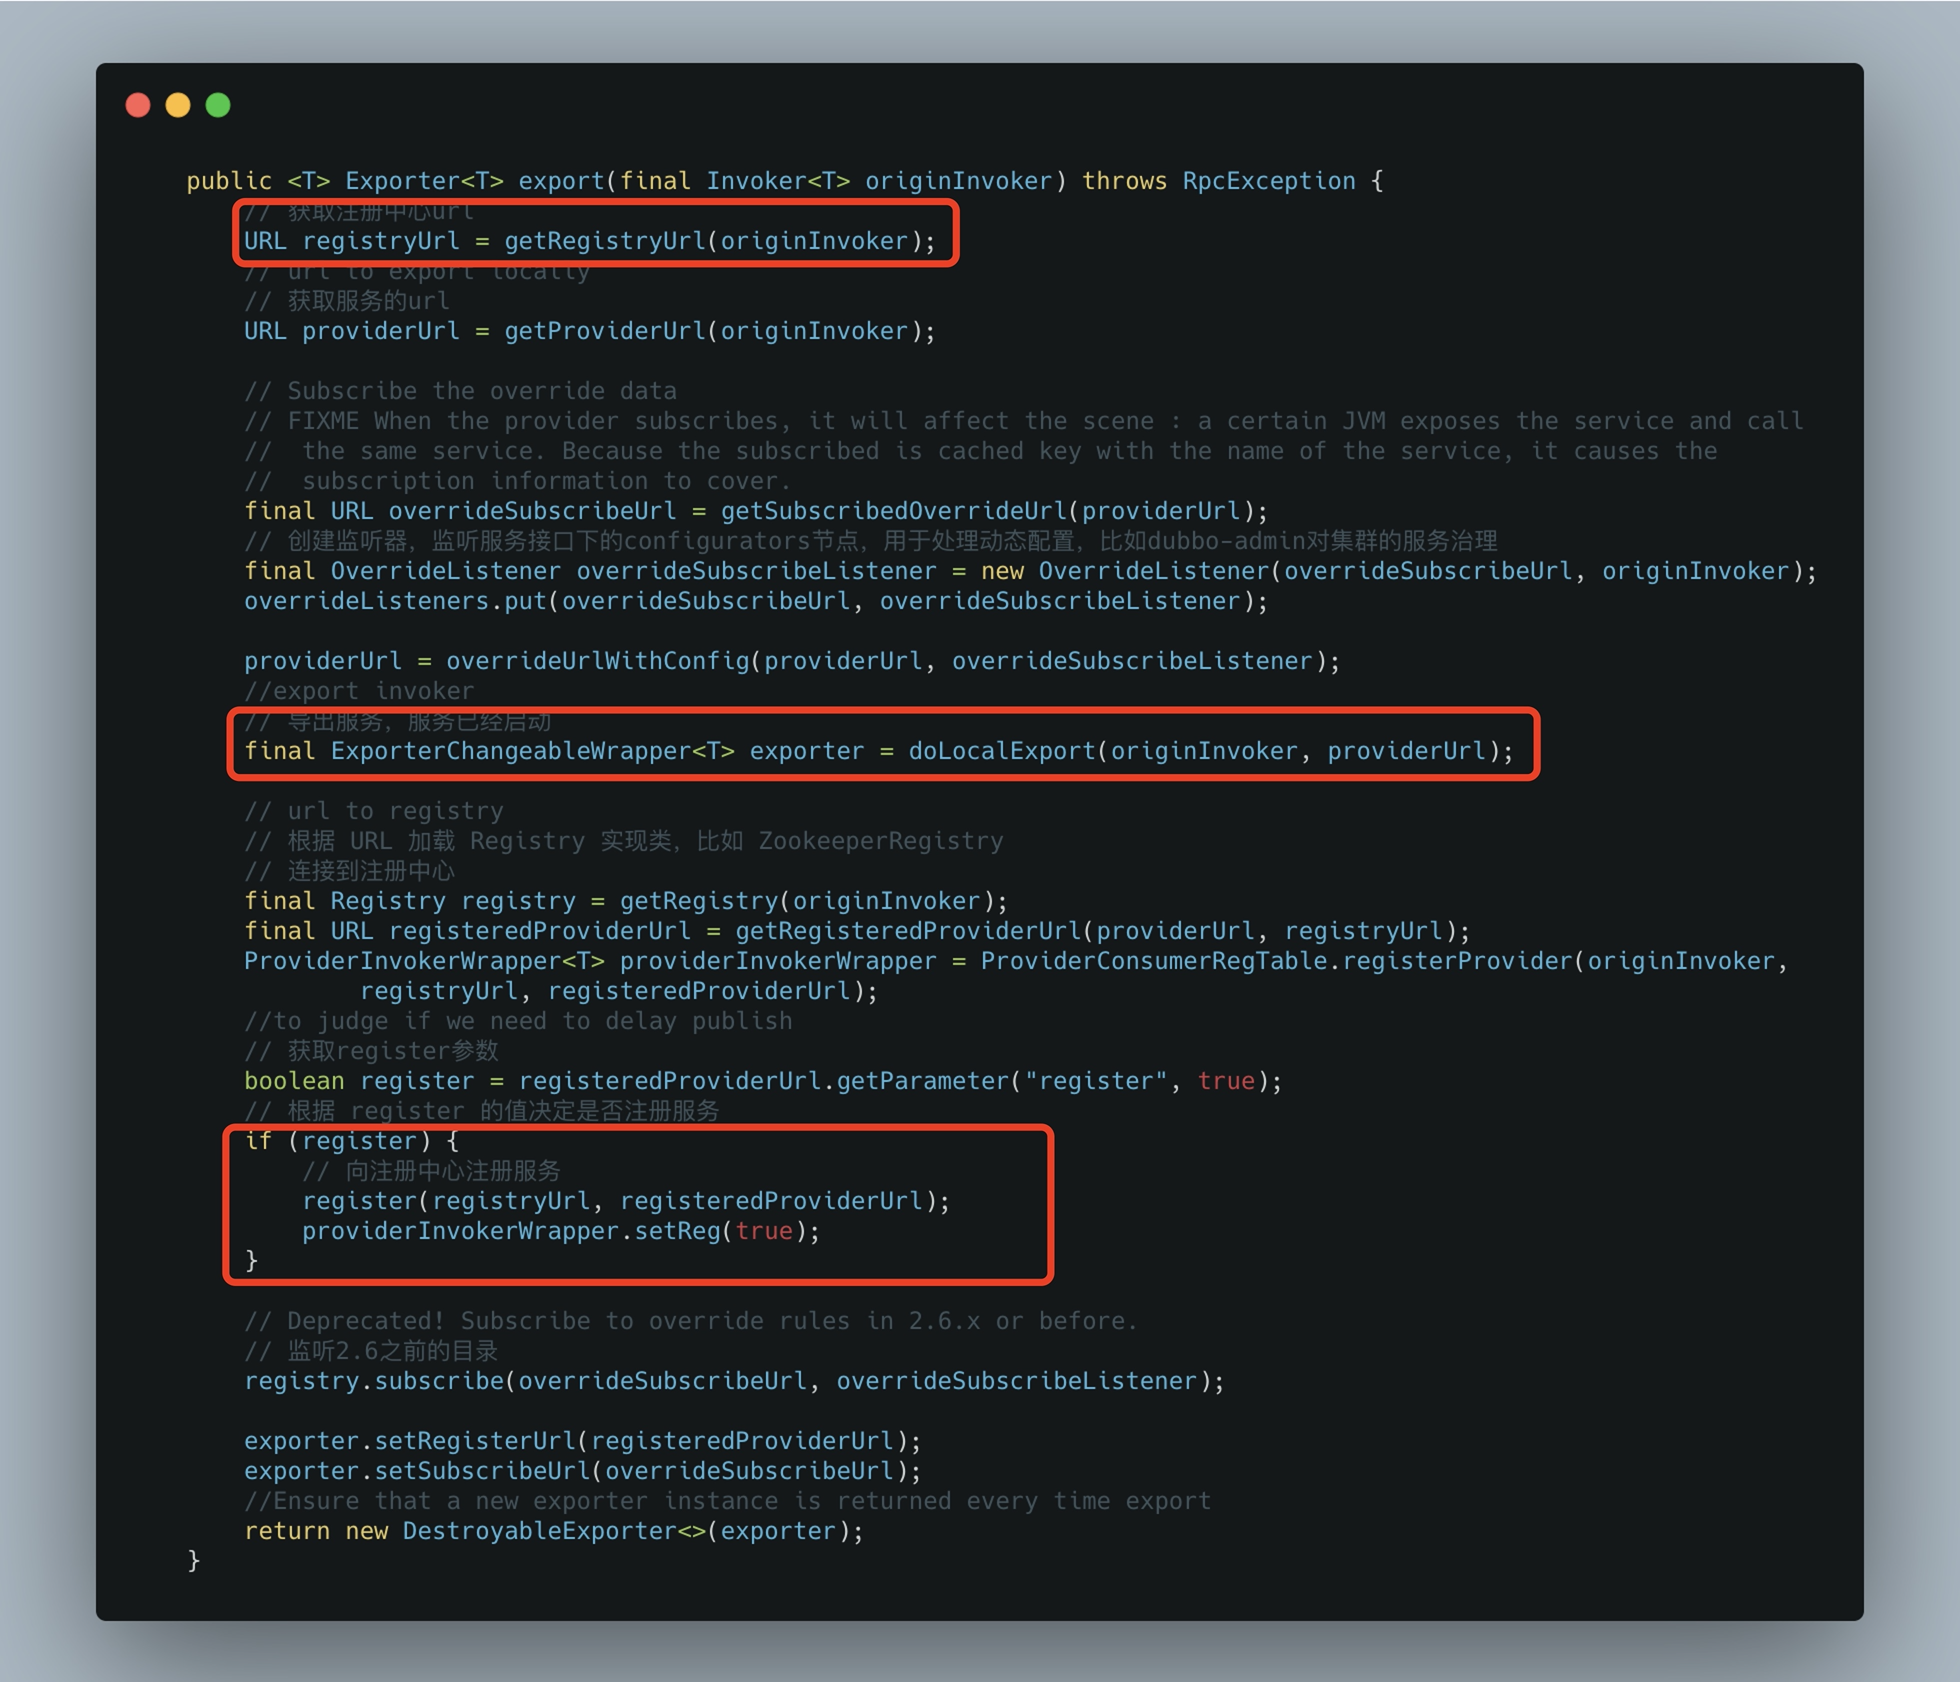Click the '// 获取服务的url' comment
The width and height of the screenshot is (1960, 1682).
point(347,301)
